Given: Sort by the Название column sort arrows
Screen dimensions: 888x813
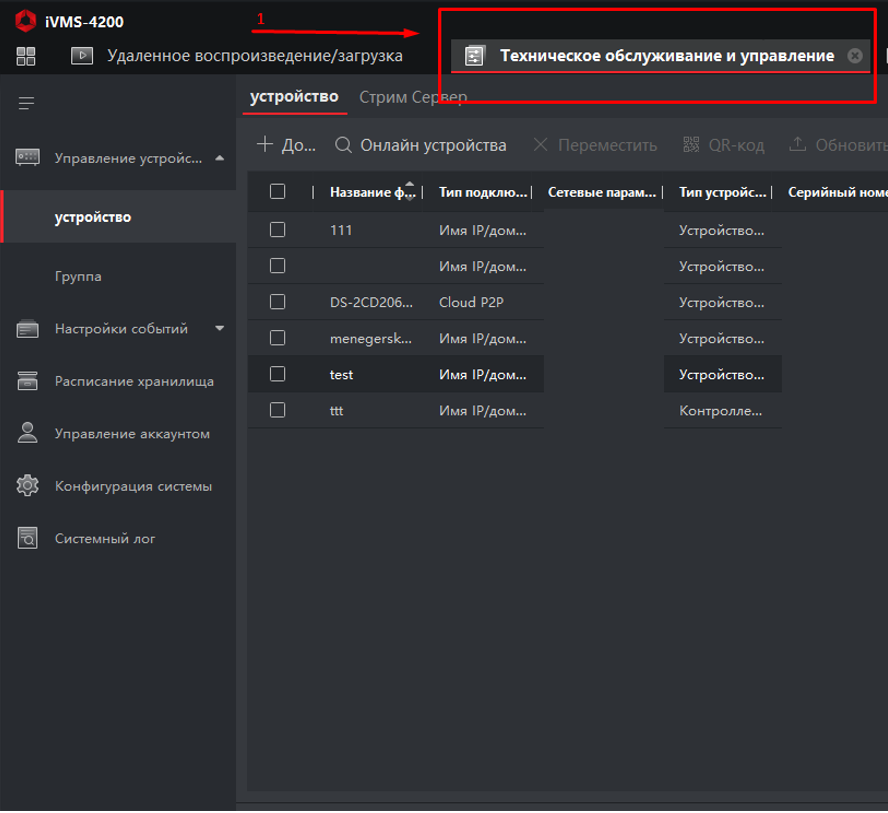Looking at the screenshot, I should [x=409, y=192].
